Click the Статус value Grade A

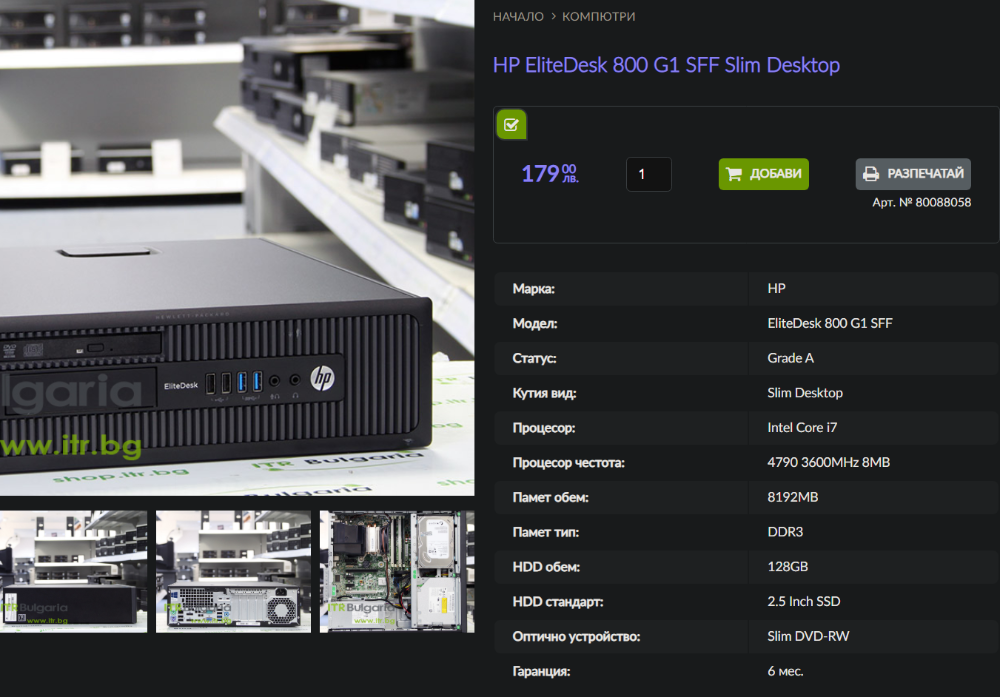point(790,358)
